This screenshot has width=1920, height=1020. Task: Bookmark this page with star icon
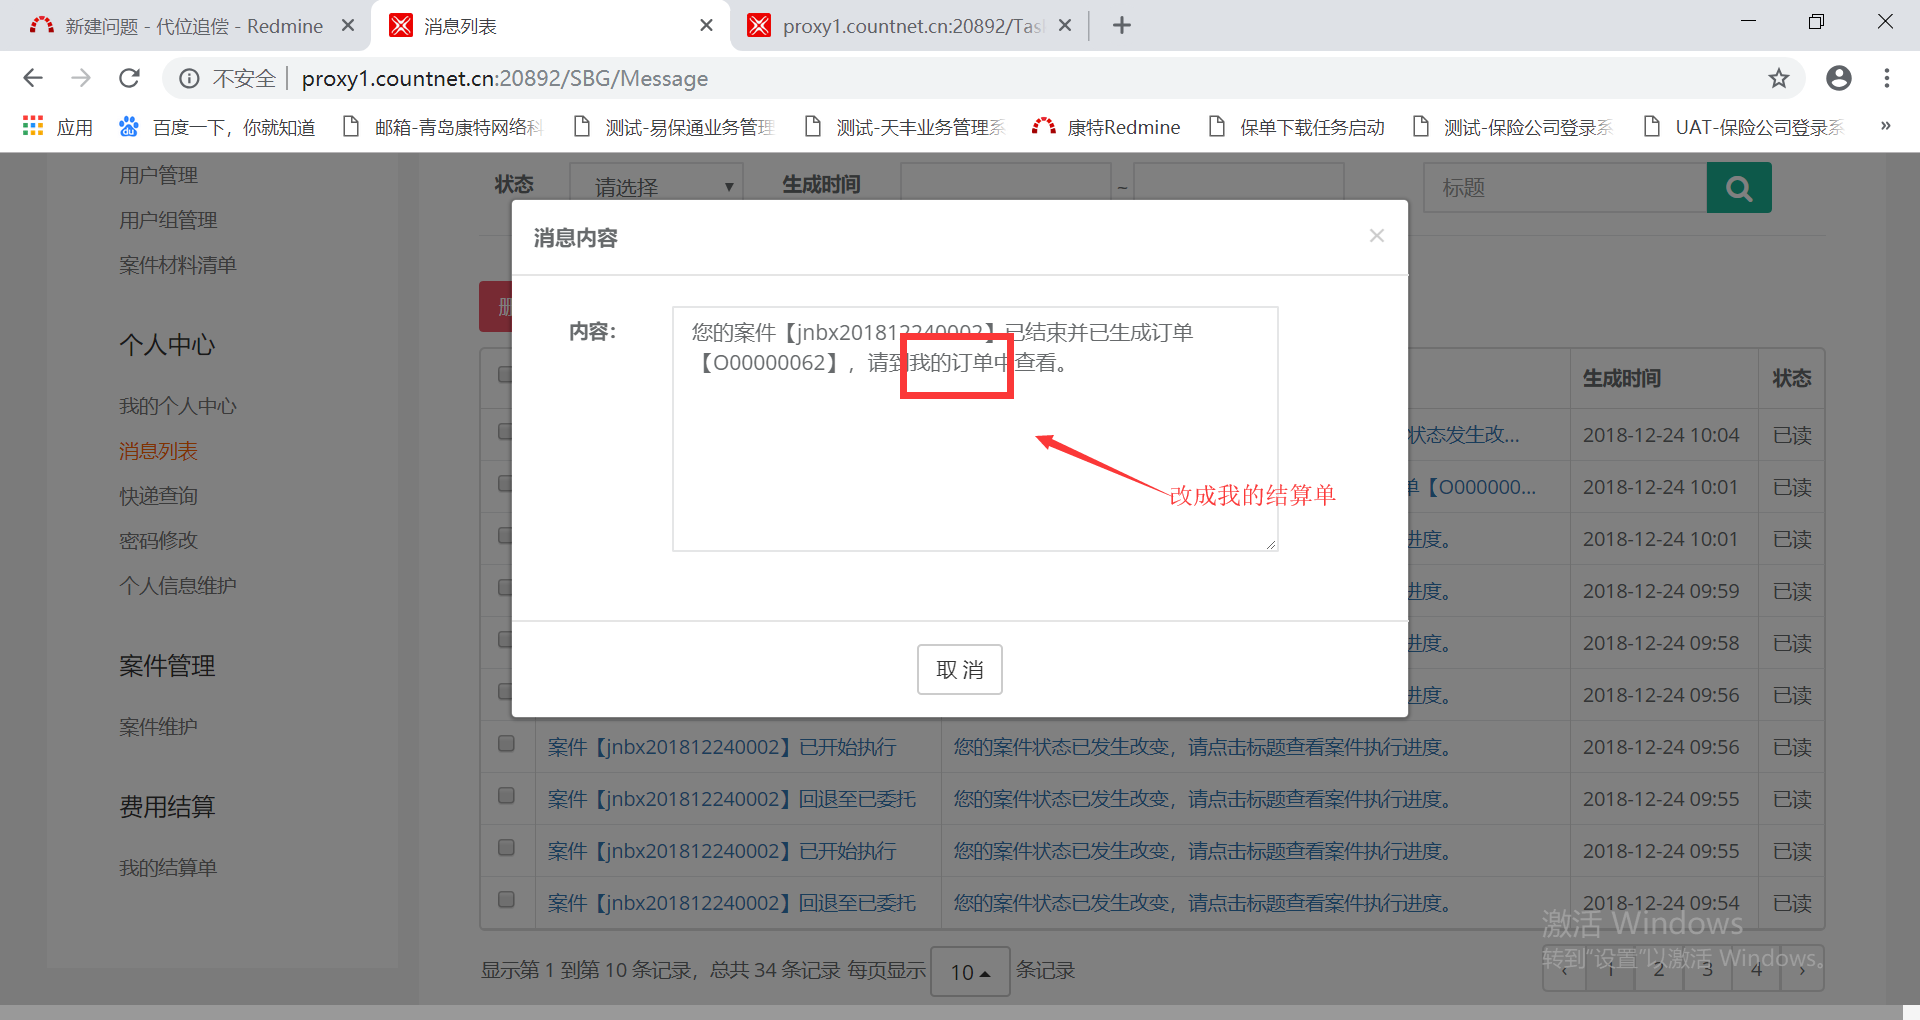[1778, 78]
